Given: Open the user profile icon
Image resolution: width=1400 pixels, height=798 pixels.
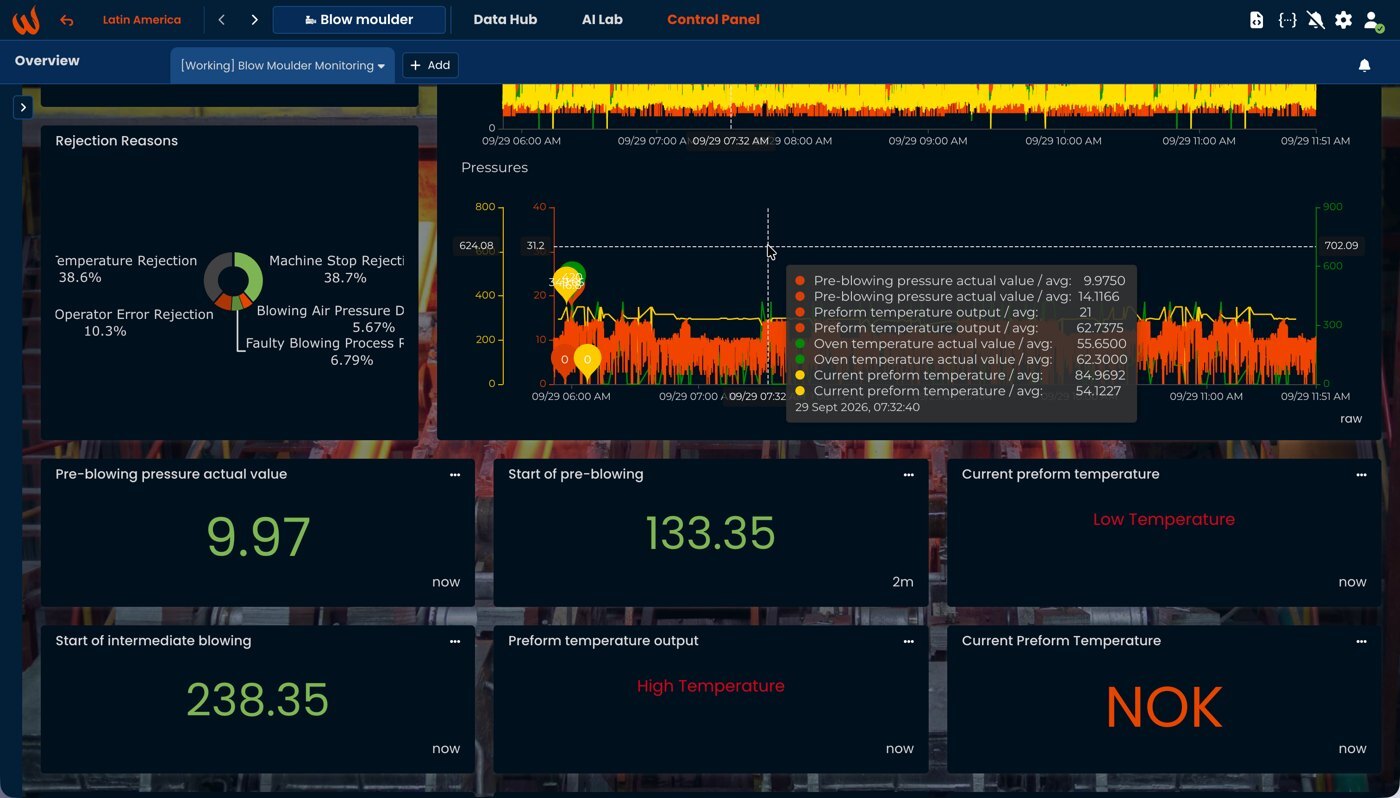Looking at the screenshot, I should tap(1373, 21).
